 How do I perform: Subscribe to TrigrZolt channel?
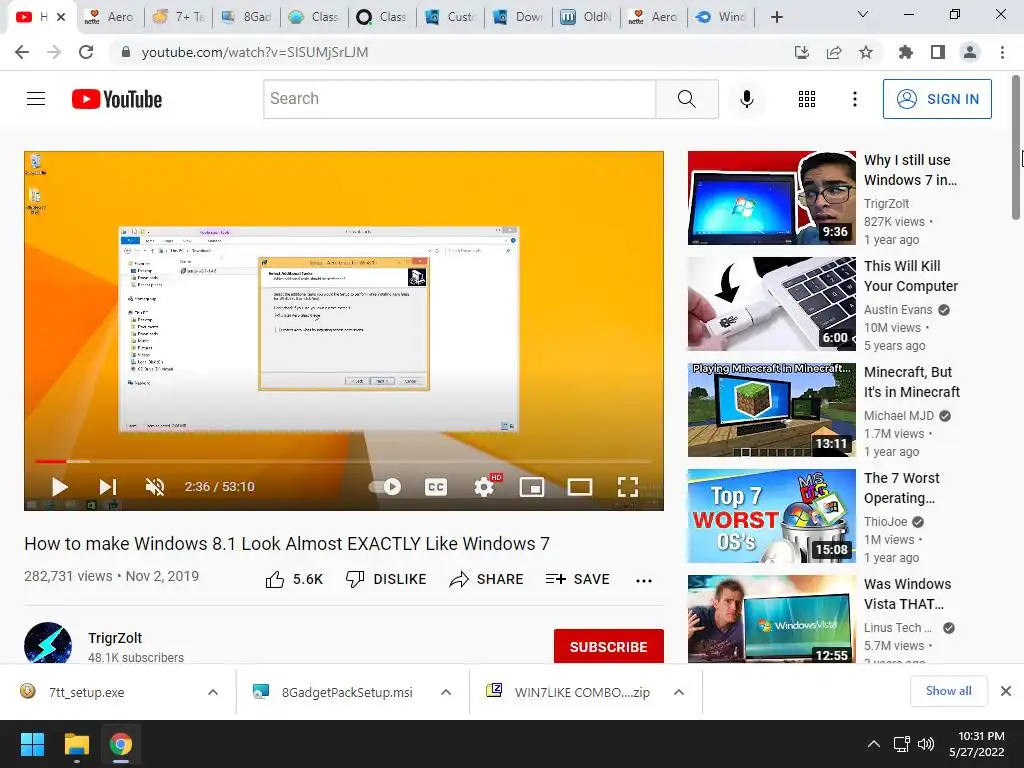pos(609,647)
